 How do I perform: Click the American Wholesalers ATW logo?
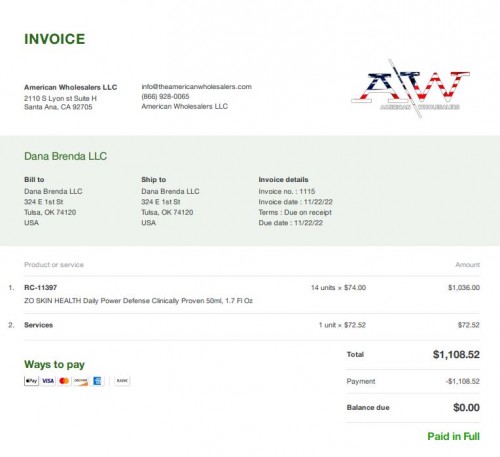pos(411,88)
